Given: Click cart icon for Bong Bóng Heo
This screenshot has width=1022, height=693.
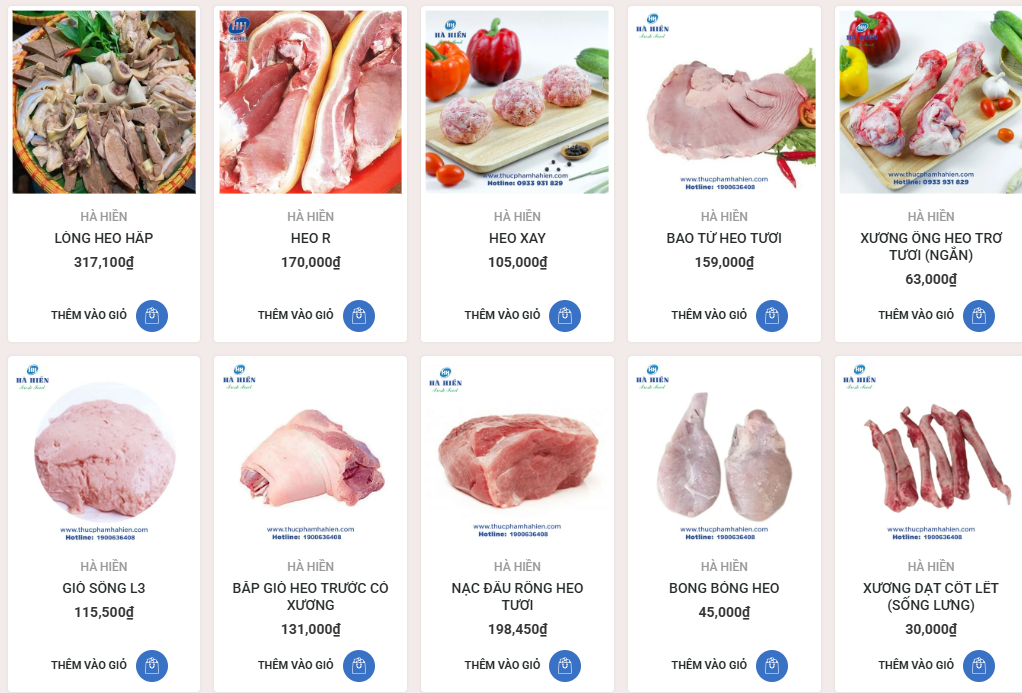Looking at the screenshot, I should (772, 666).
